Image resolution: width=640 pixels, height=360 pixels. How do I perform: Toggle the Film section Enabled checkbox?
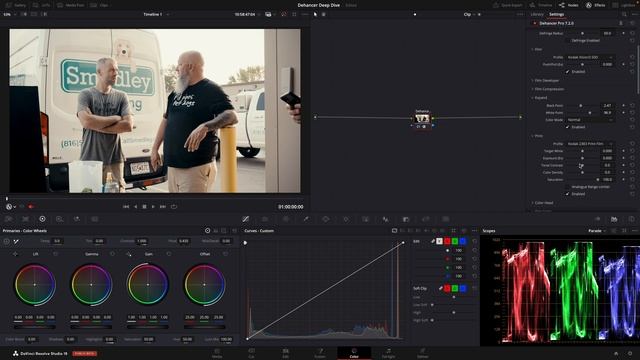click(567, 71)
